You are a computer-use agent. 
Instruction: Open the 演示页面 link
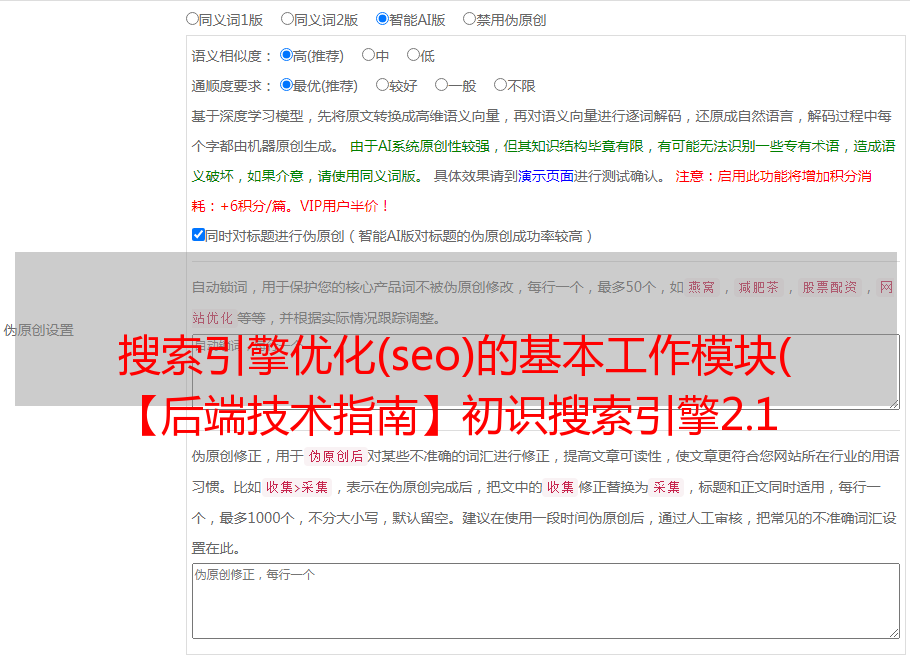pos(545,176)
